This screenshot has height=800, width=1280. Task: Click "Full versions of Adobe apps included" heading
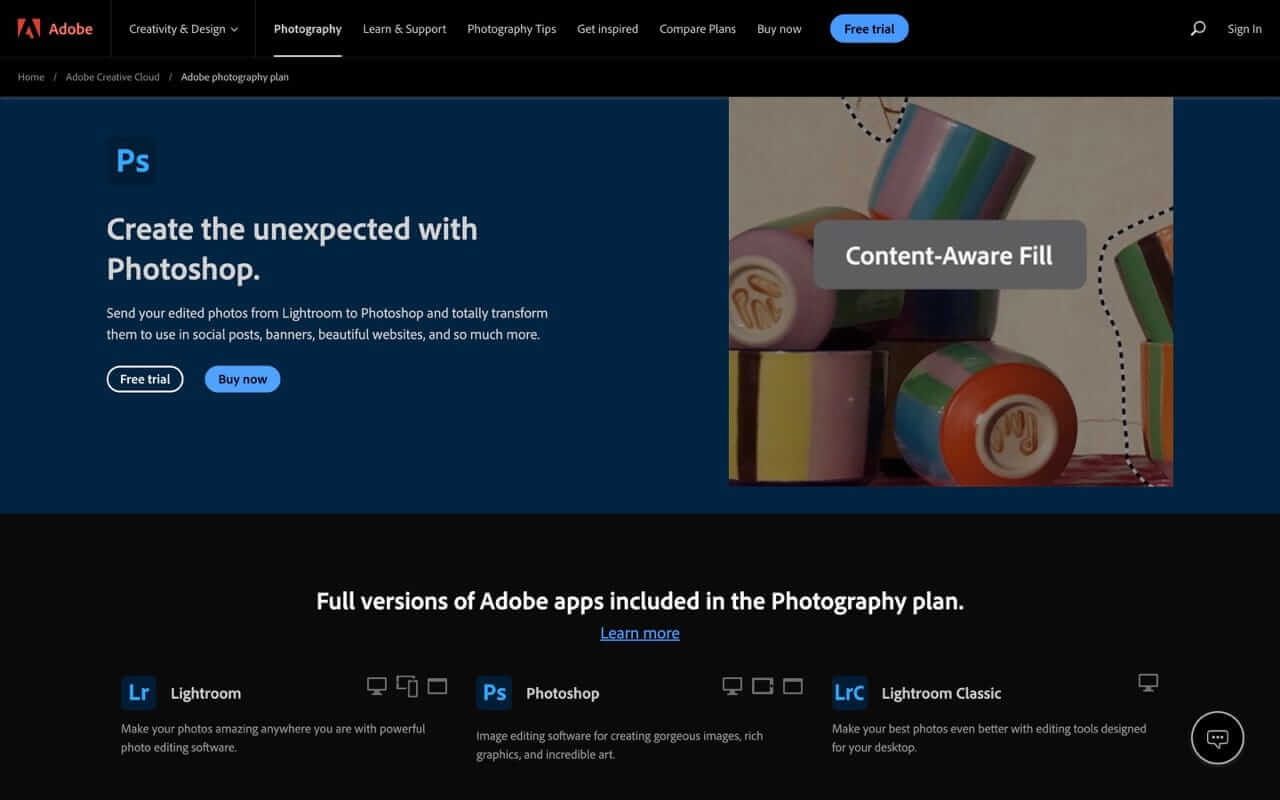click(640, 601)
